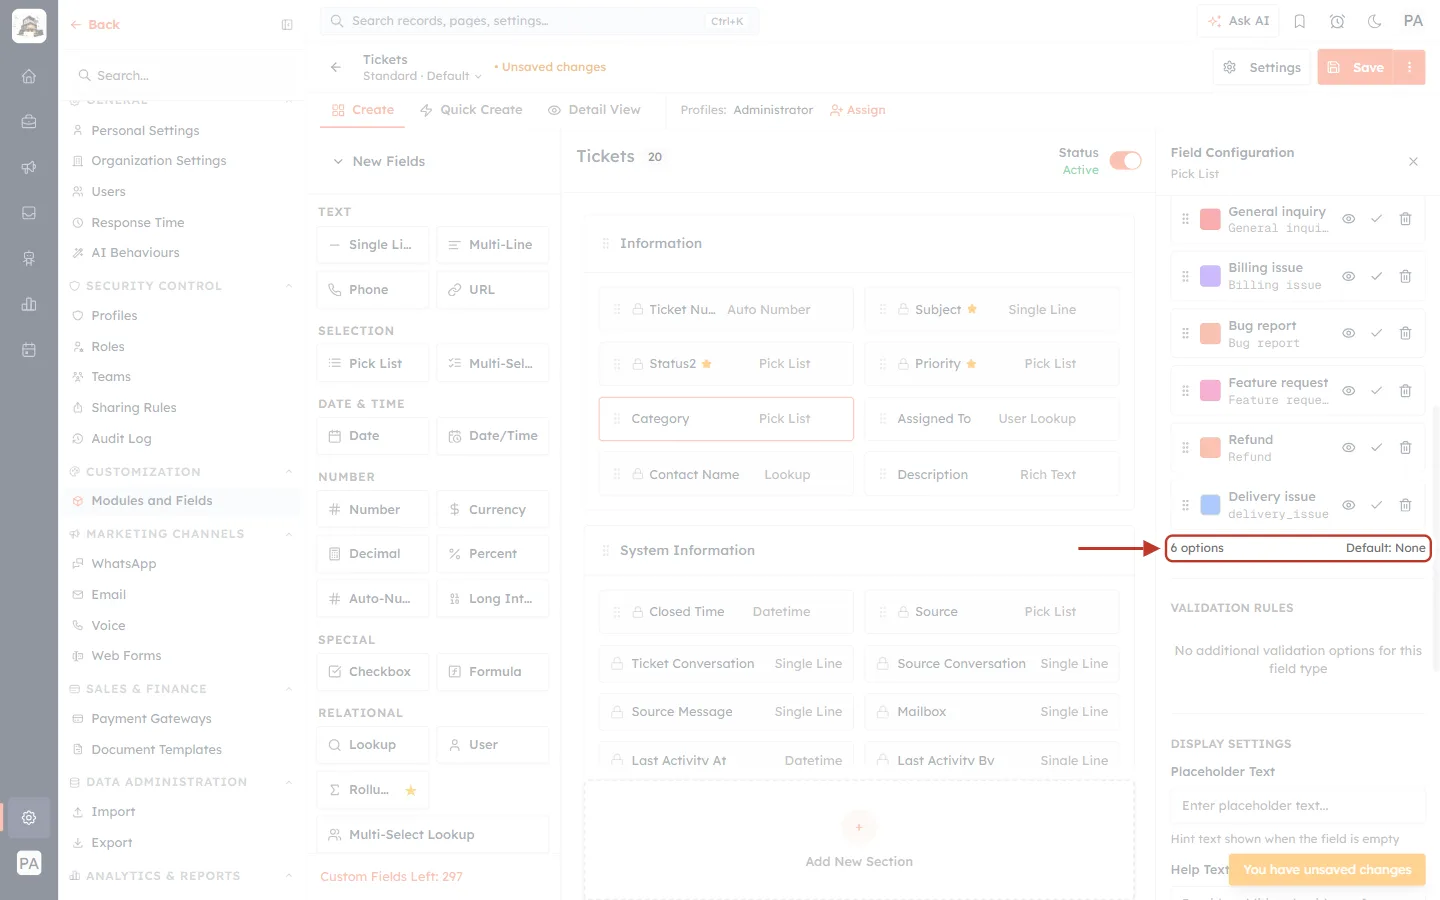This screenshot has width=1440, height=900.
Task: Open Modules and Fields menu item
Action: 180,501
